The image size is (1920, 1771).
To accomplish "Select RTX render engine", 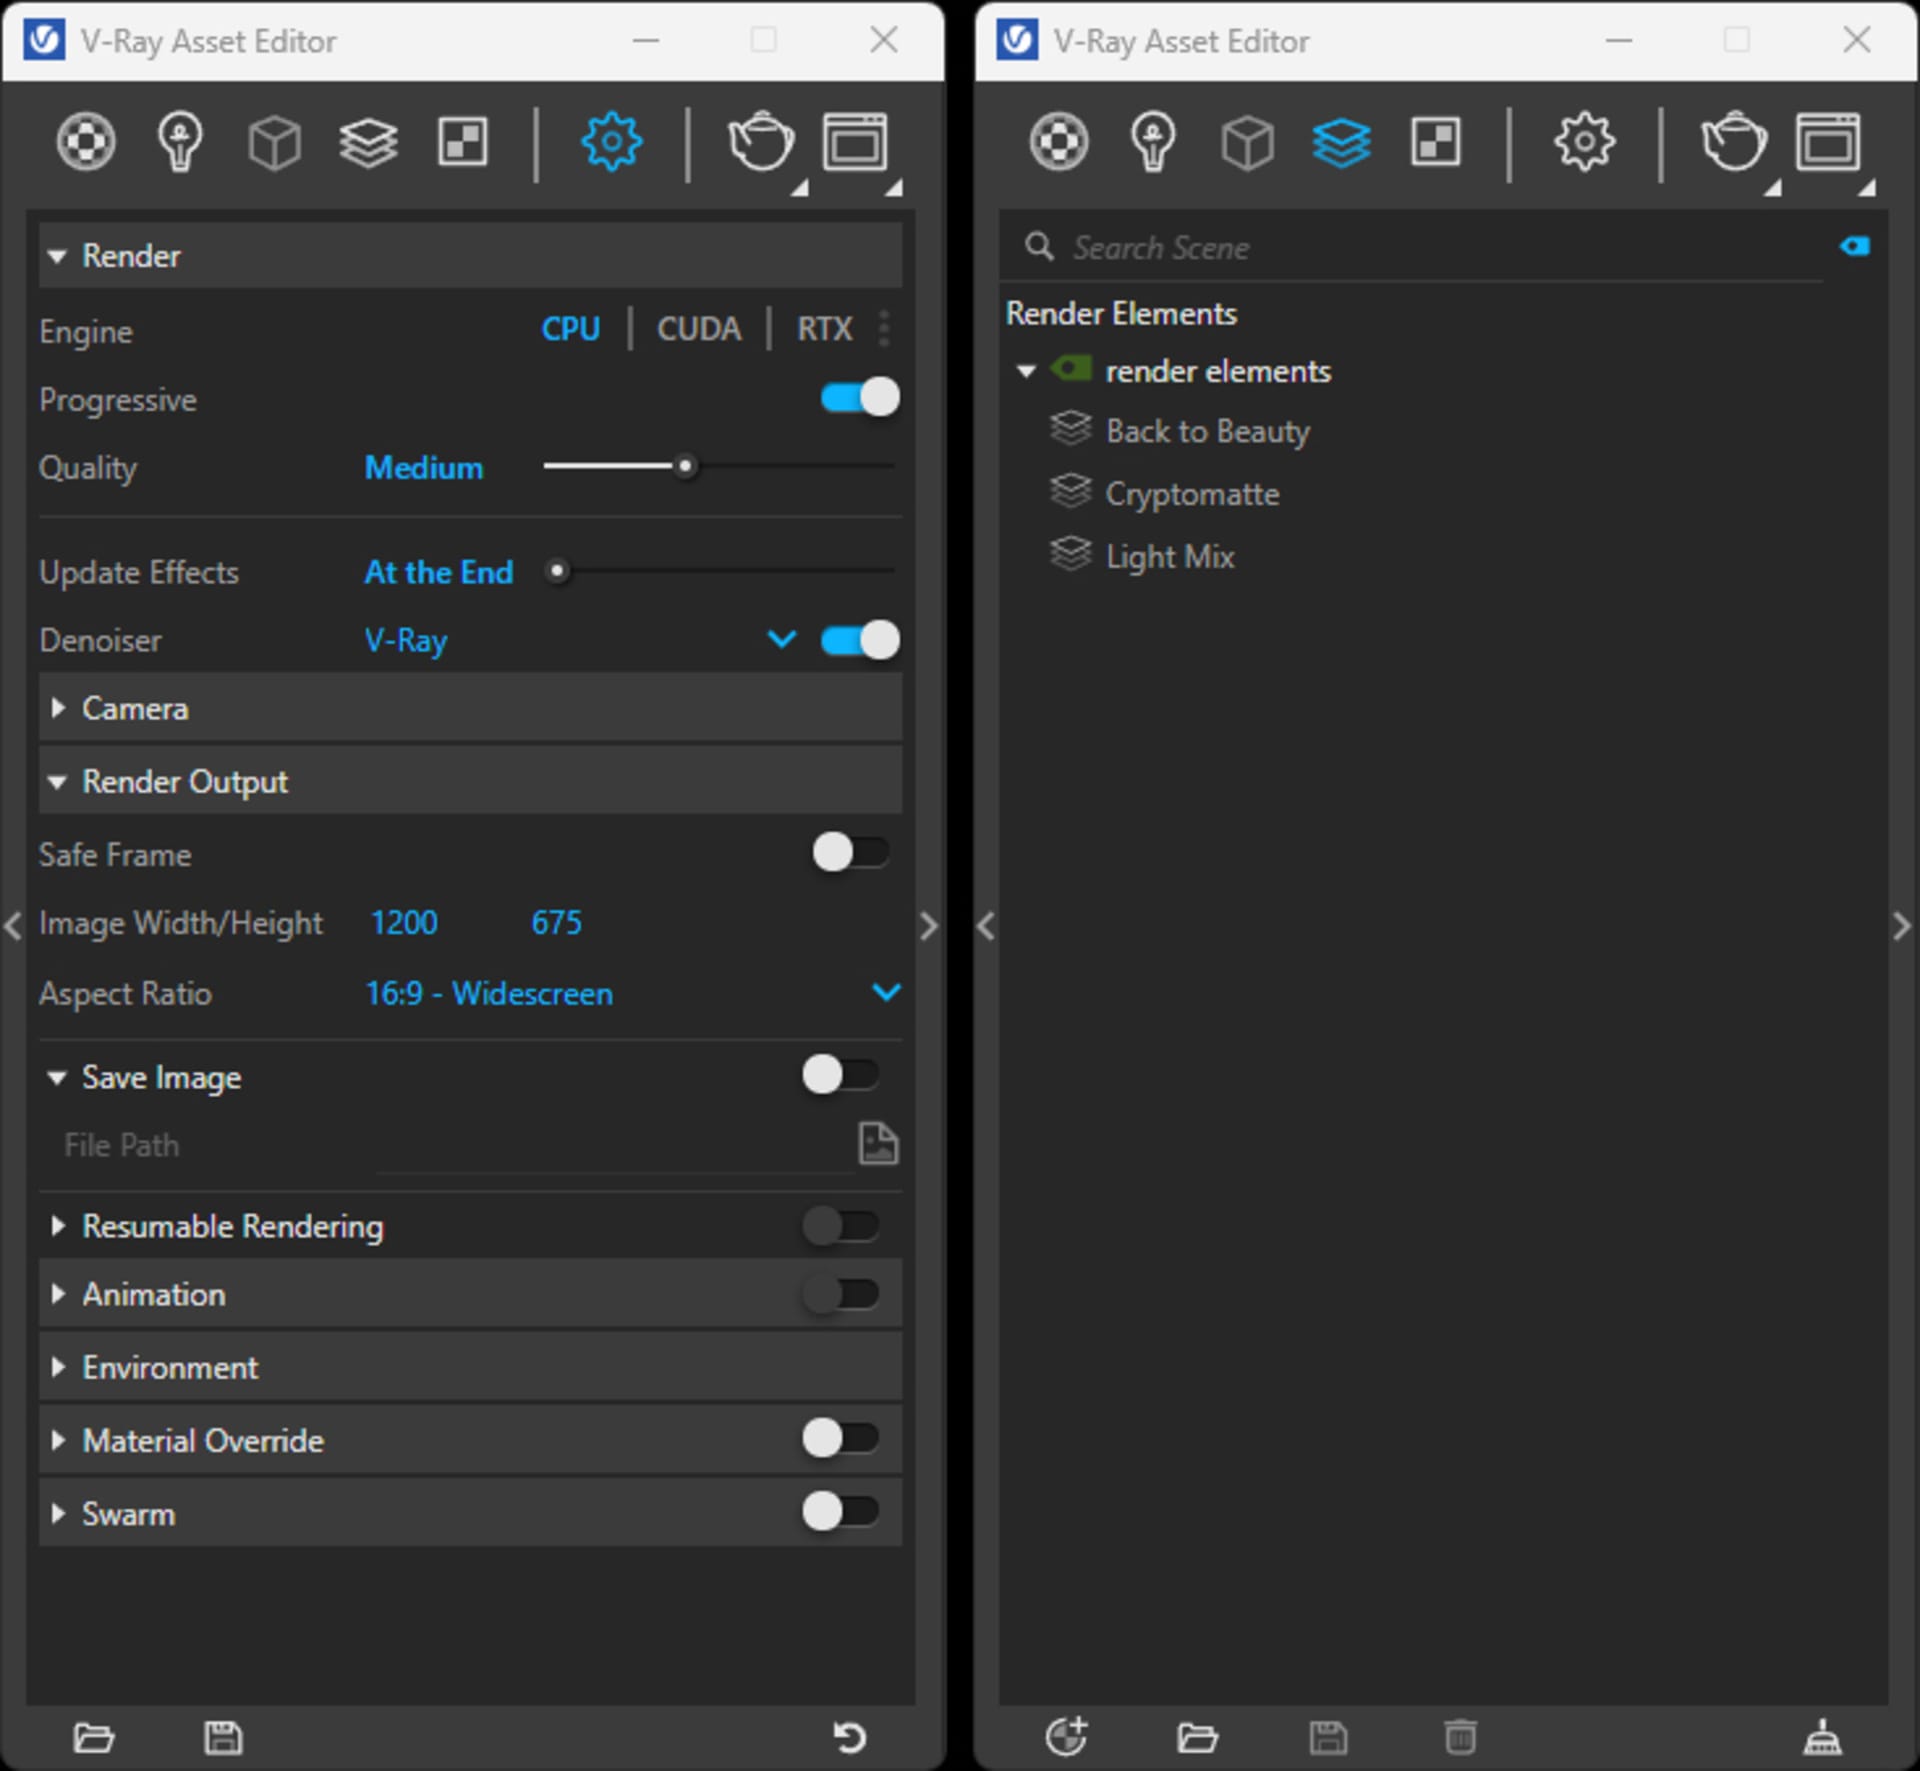I will point(824,329).
